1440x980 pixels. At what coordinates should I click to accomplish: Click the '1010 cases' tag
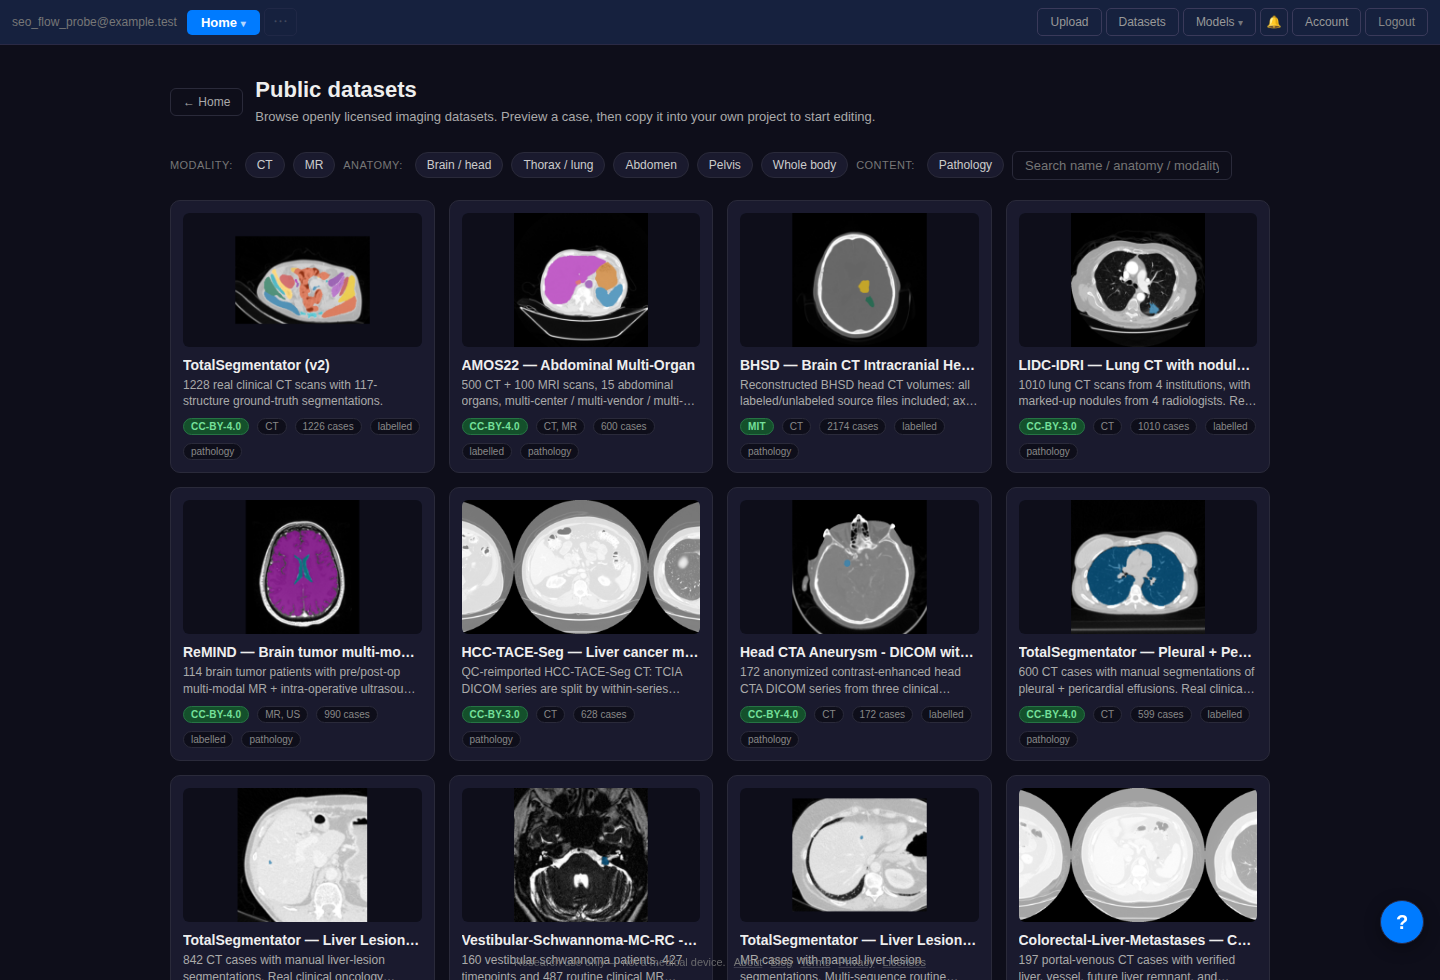tap(1164, 426)
